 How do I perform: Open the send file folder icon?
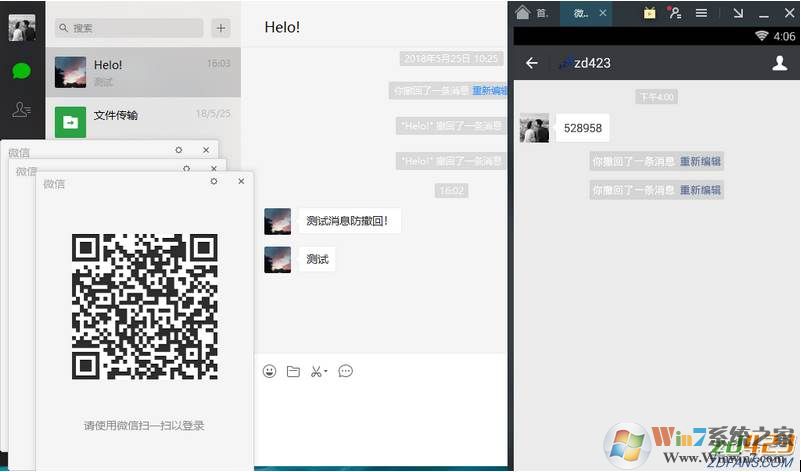[293, 371]
